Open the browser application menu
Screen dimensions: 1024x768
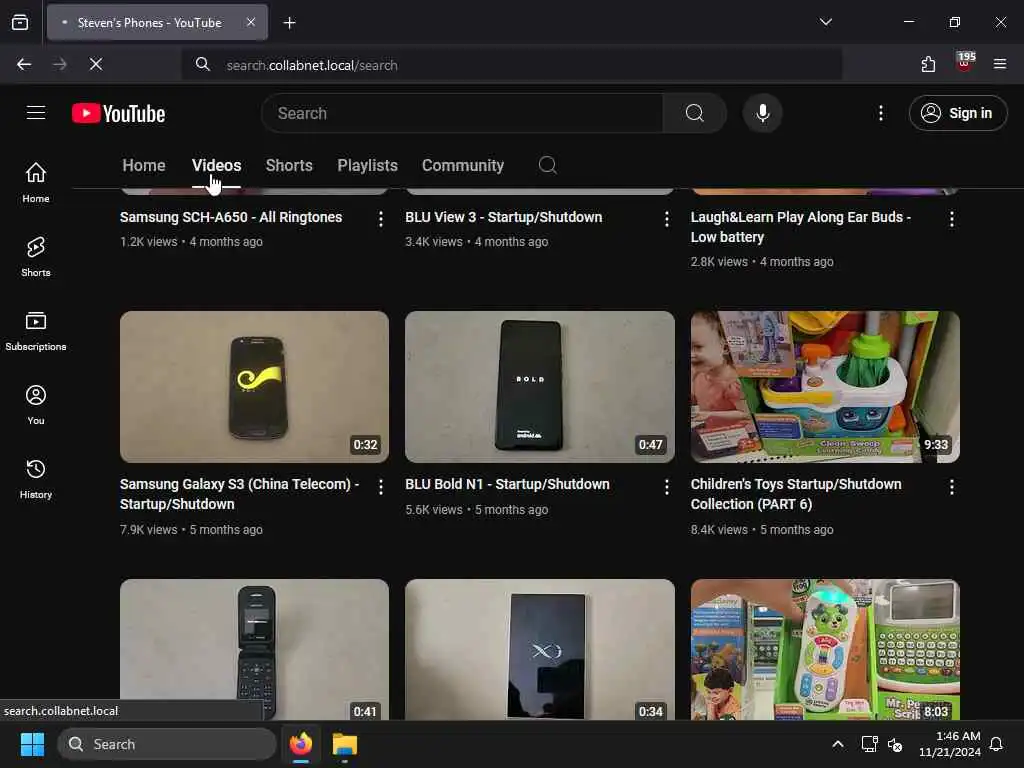point(1000,64)
